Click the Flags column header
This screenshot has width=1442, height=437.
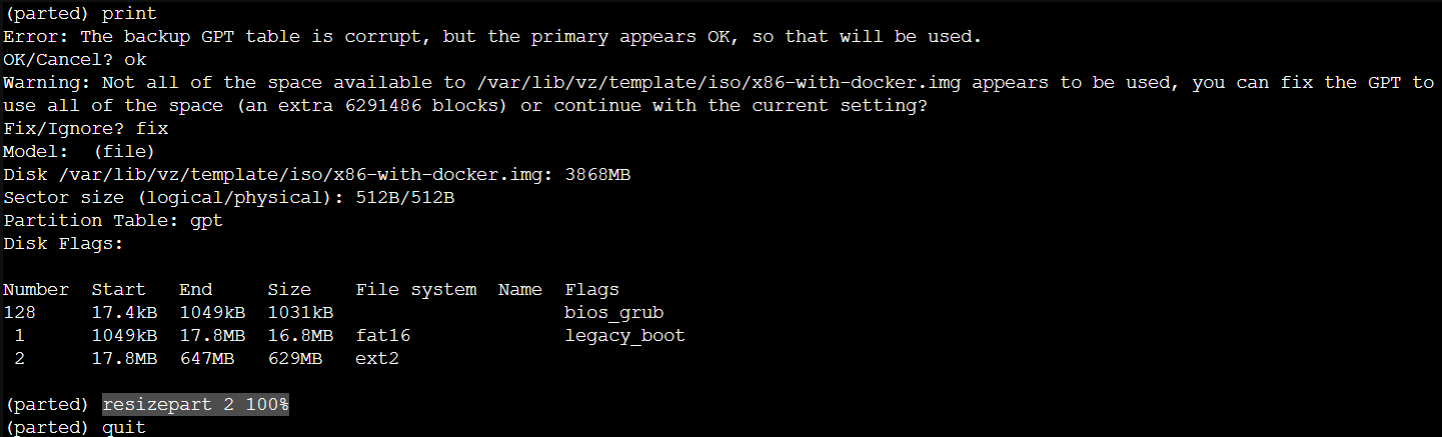(x=592, y=290)
